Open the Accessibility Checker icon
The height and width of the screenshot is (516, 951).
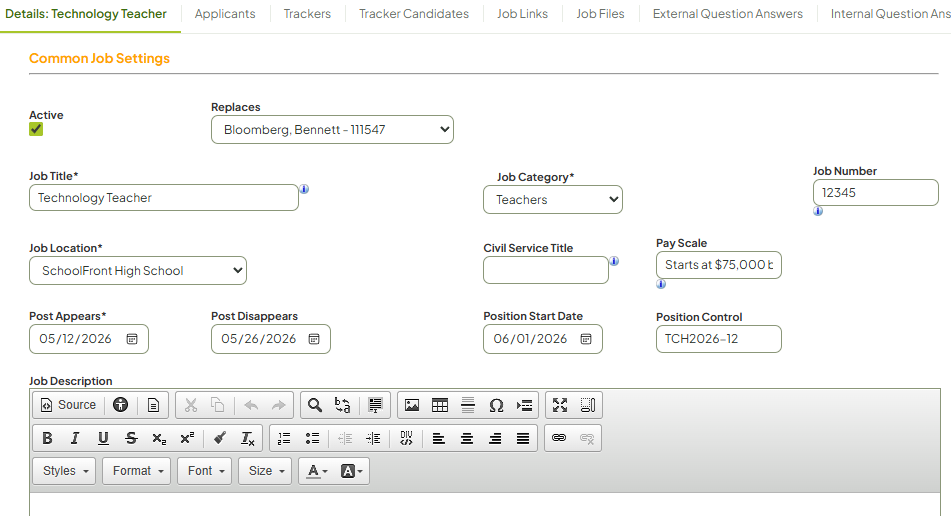tap(120, 405)
